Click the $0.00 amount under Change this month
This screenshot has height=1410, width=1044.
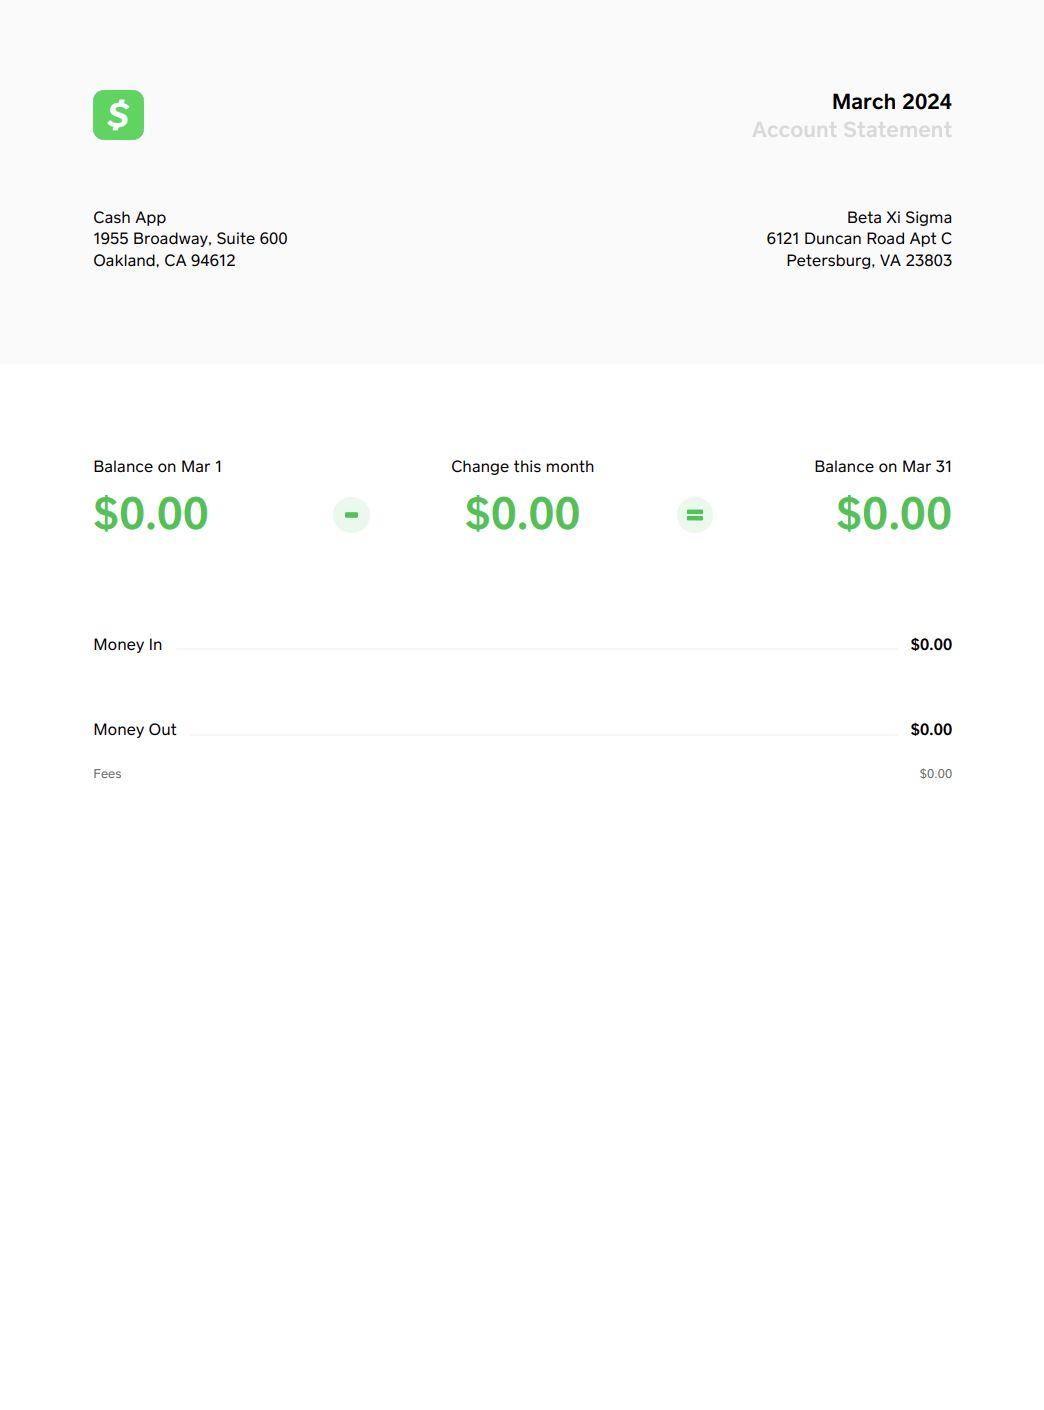coord(522,514)
